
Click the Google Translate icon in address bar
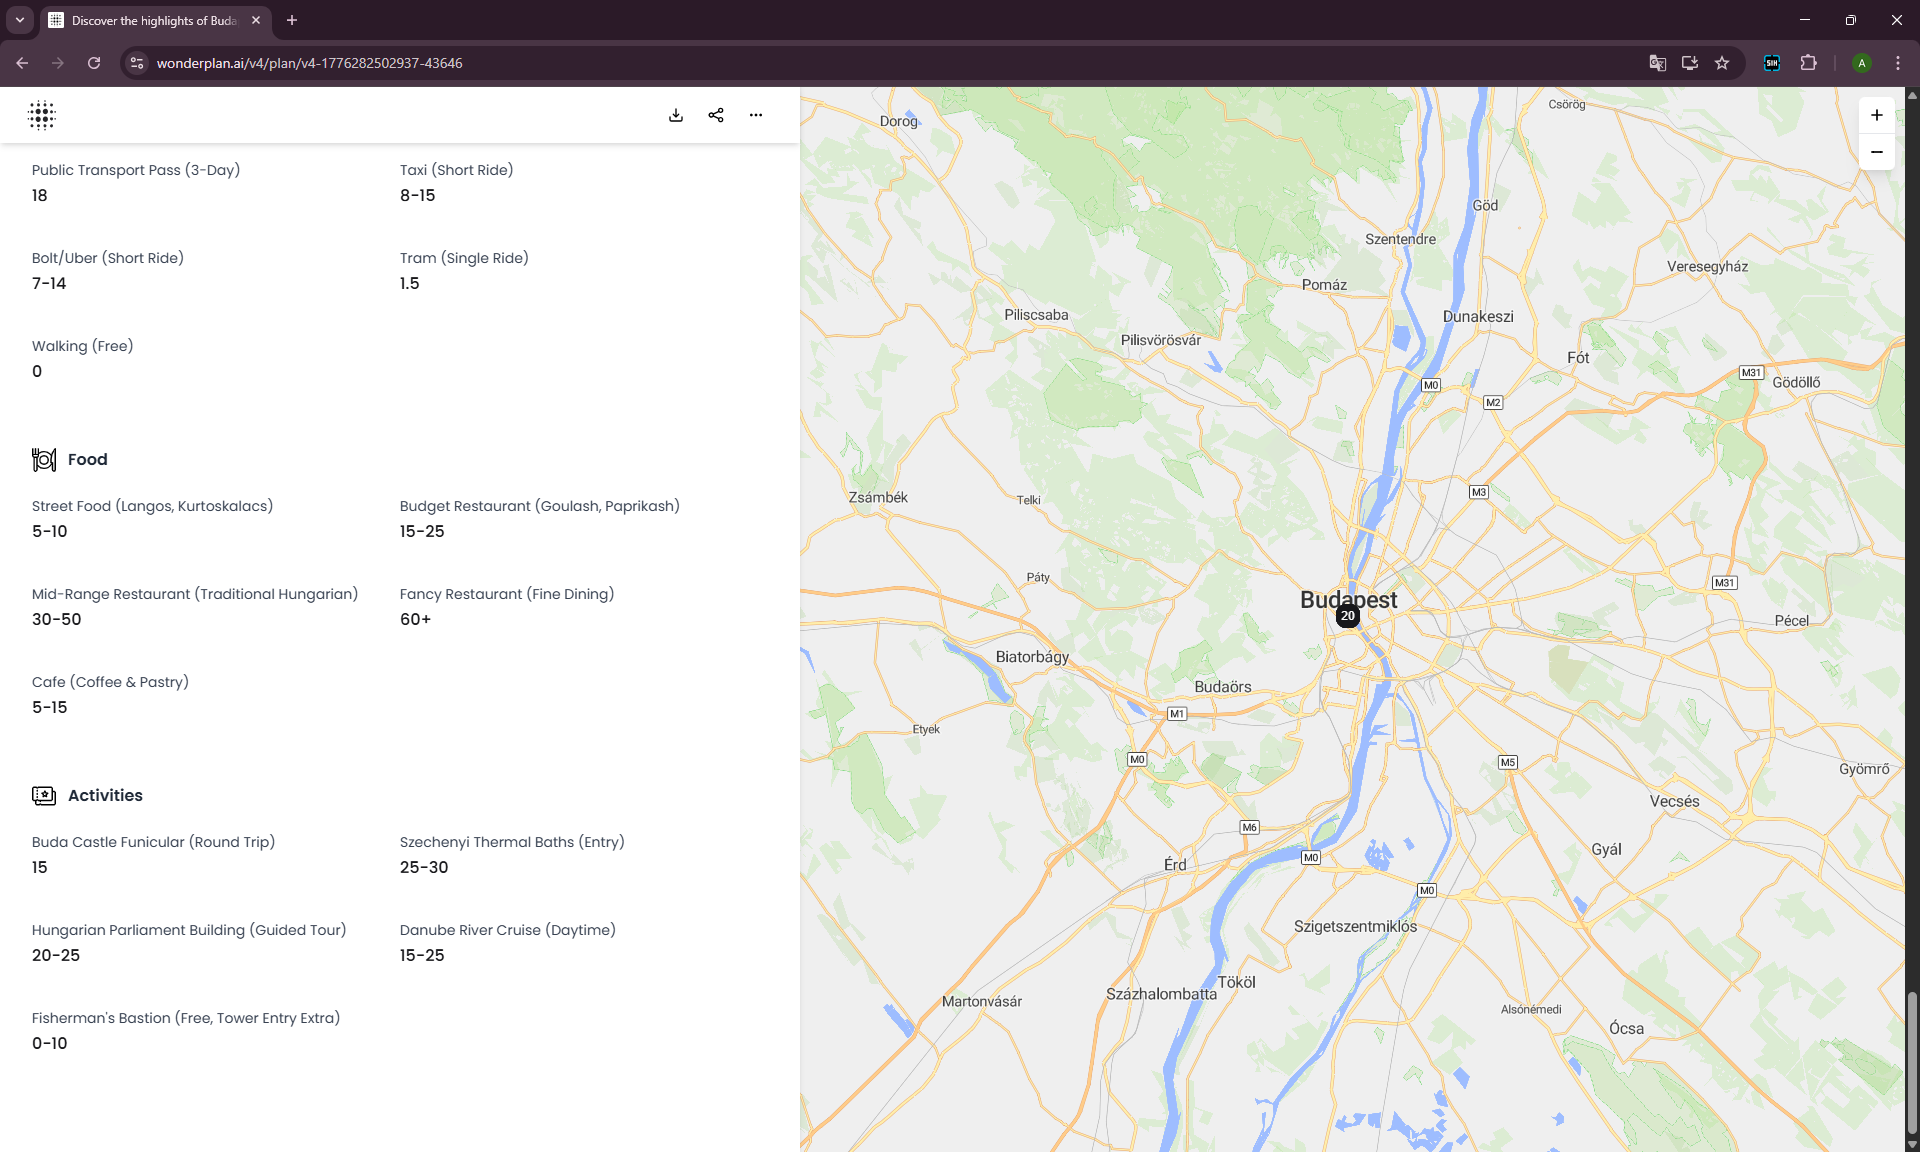(1657, 63)
